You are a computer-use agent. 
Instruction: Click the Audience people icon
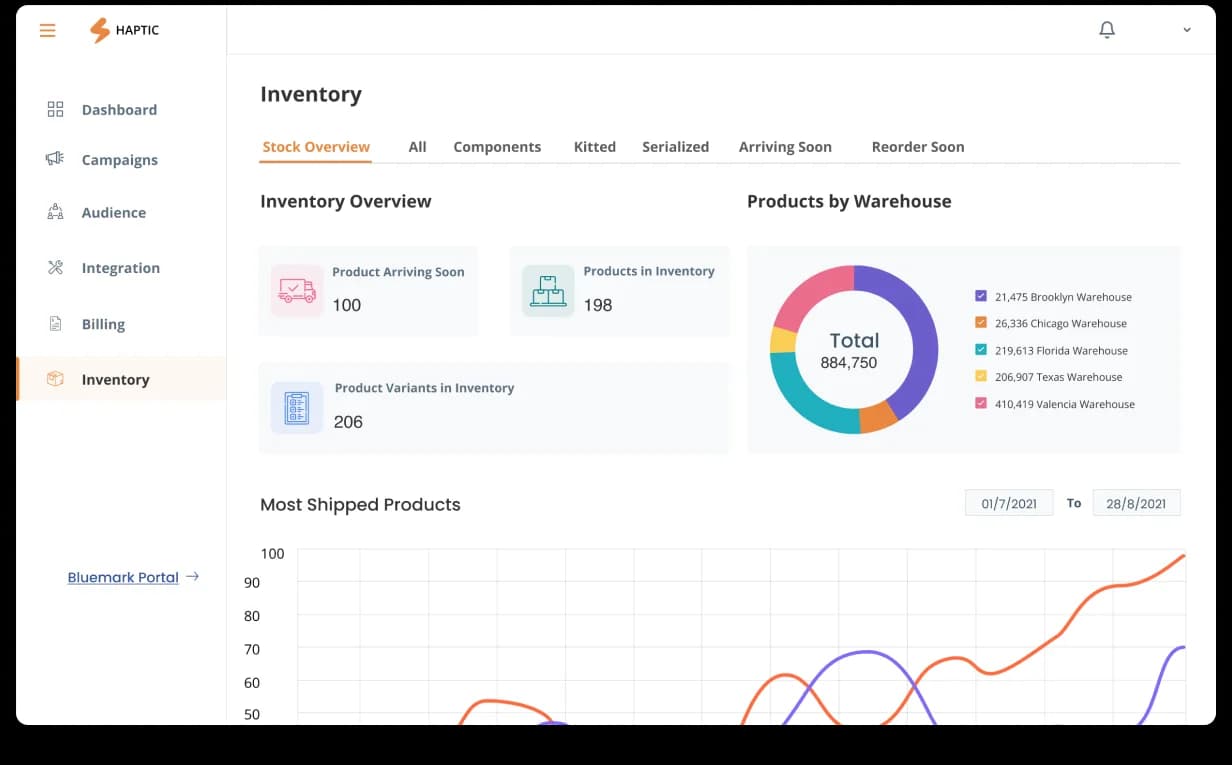[x=56, y=212]
